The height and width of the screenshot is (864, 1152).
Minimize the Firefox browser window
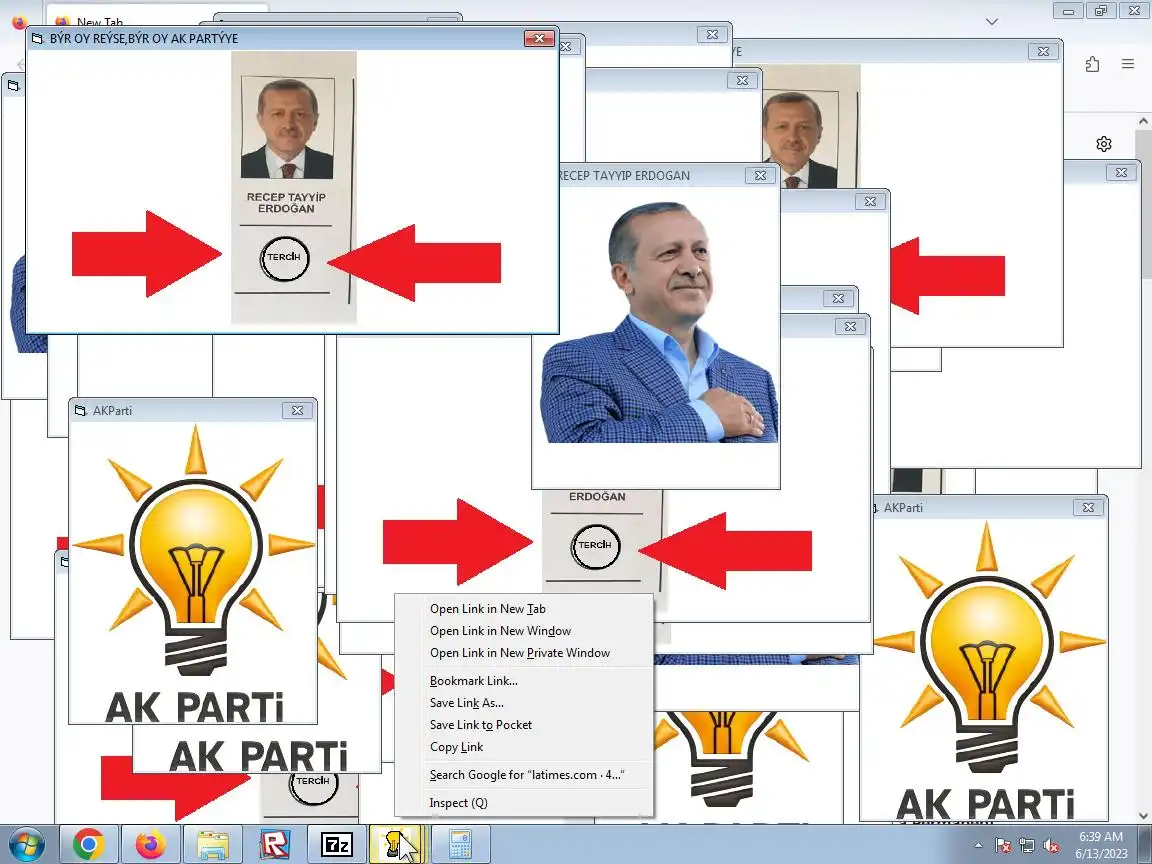coord(1068,10)
